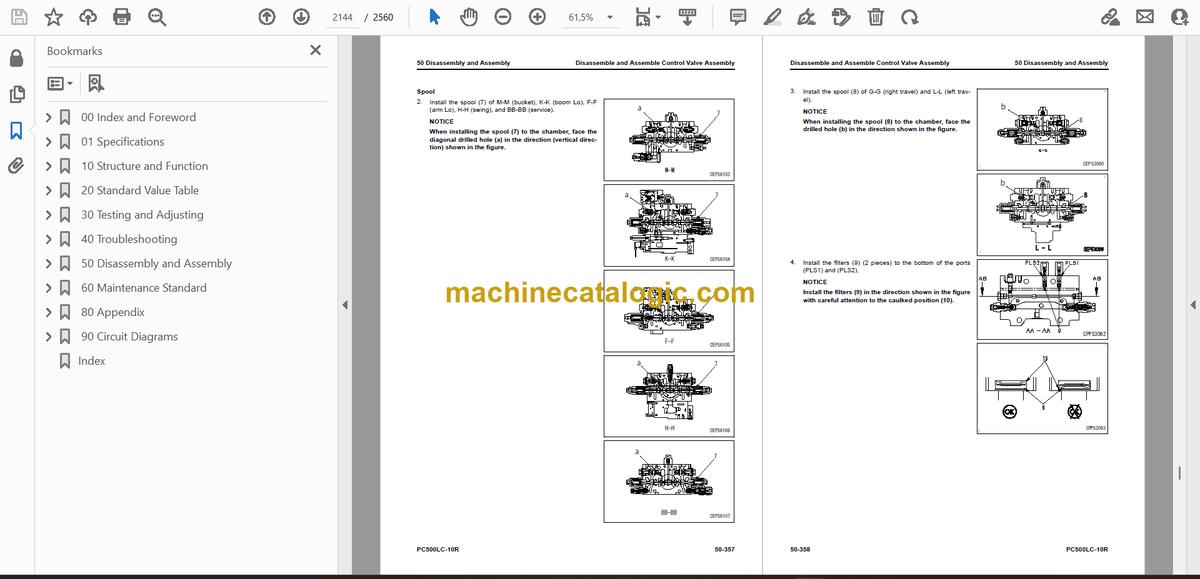Click the filter OK/NG diagram figure
The image size is (1200, 579).
tap(1042, 388)
